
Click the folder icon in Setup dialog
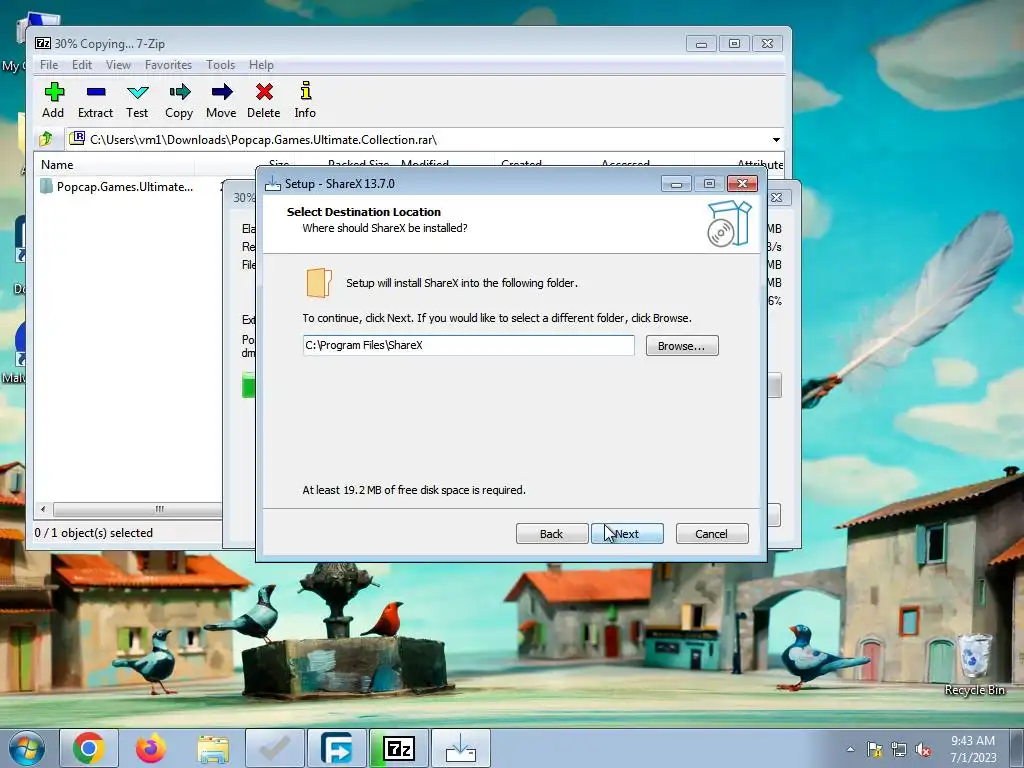[x=319, y=283]
